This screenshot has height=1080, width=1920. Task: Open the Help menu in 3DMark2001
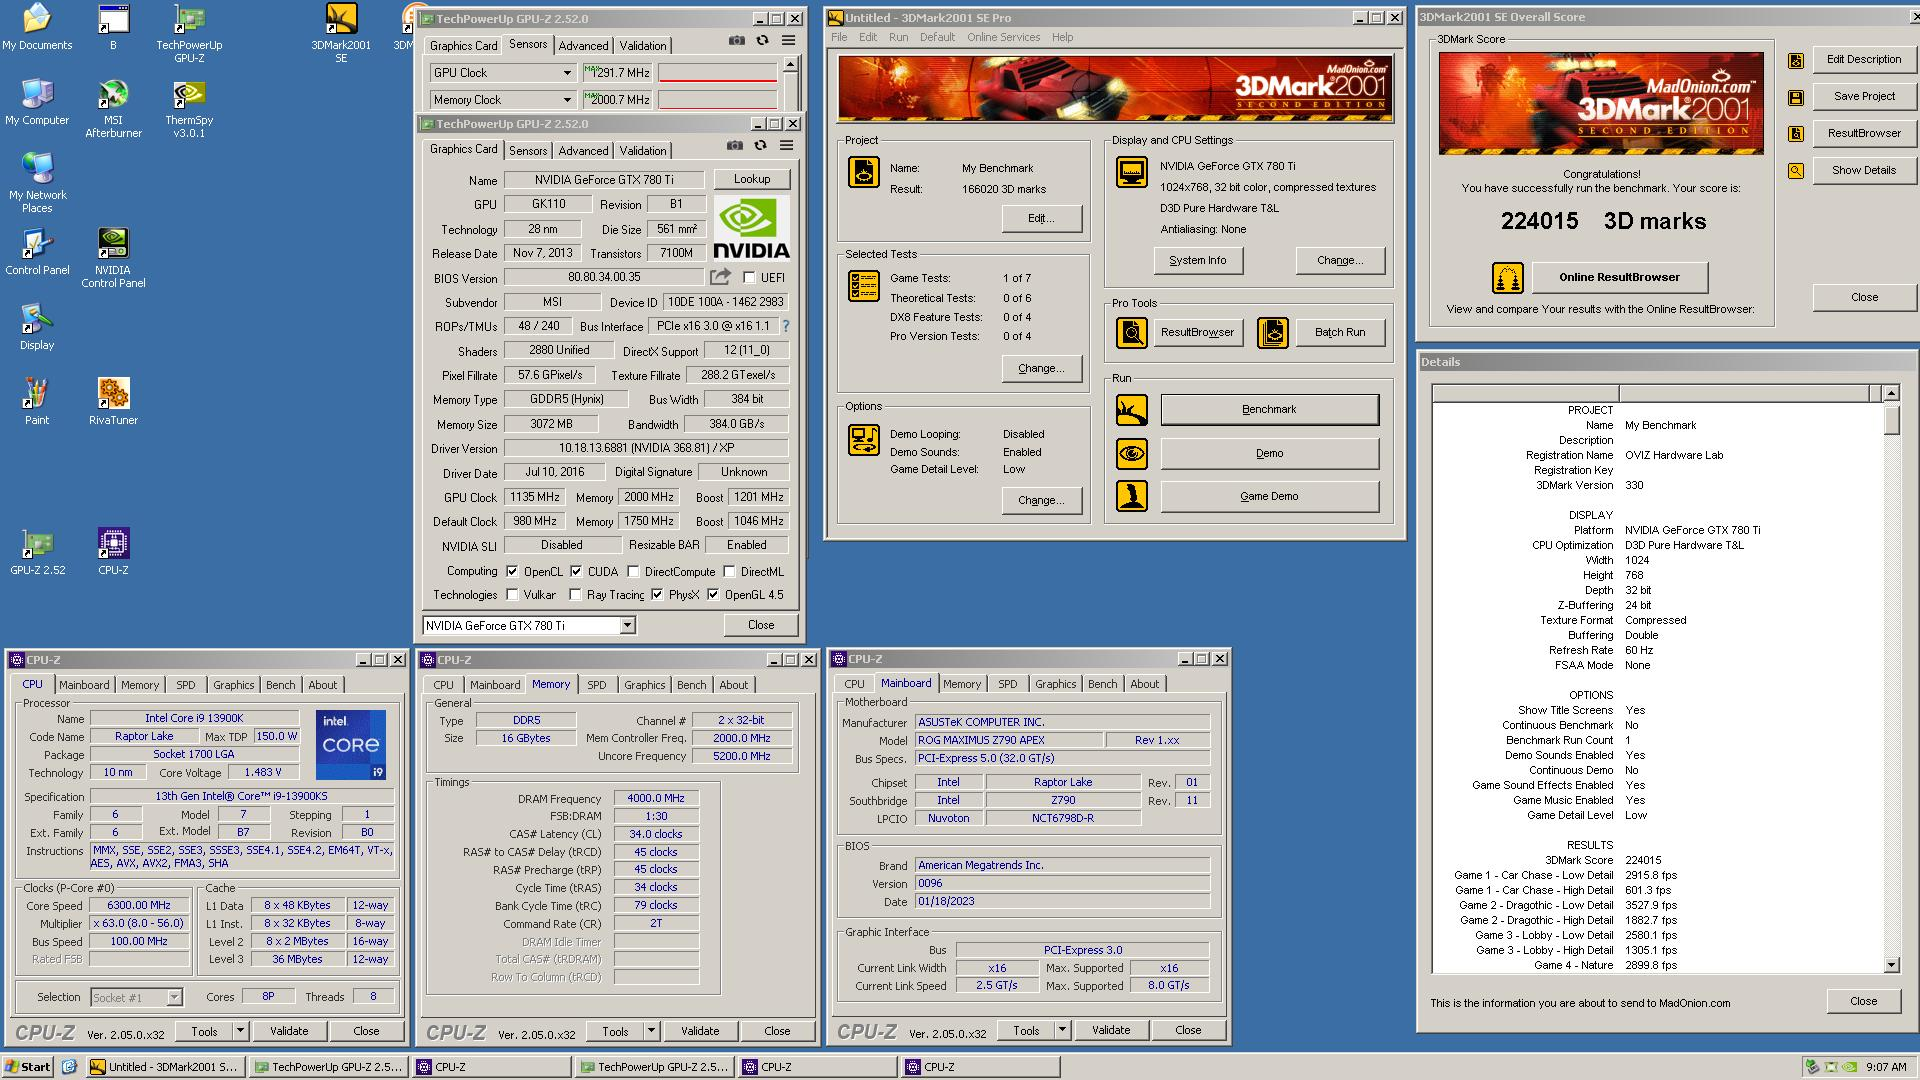[x=1062, y=37]
